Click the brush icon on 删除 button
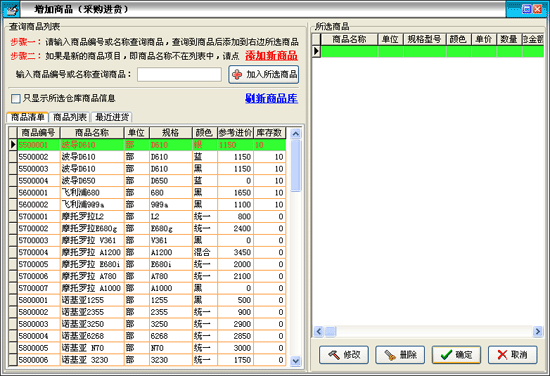 point(390,355)
